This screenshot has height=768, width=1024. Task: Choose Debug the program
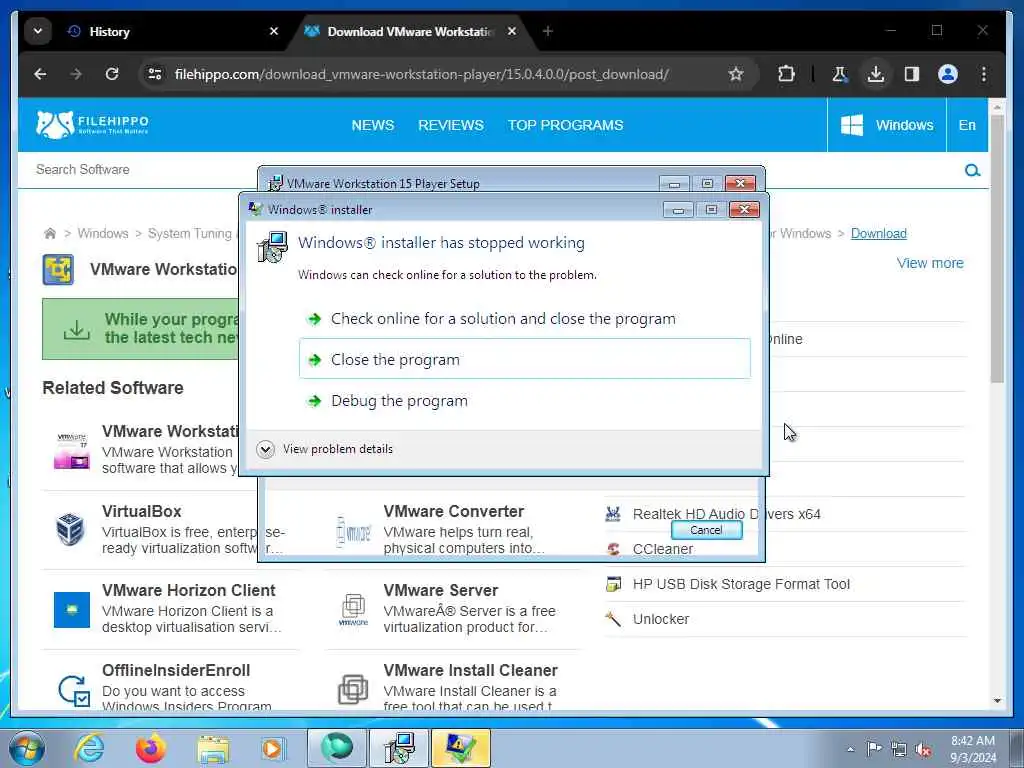[524, 400]
